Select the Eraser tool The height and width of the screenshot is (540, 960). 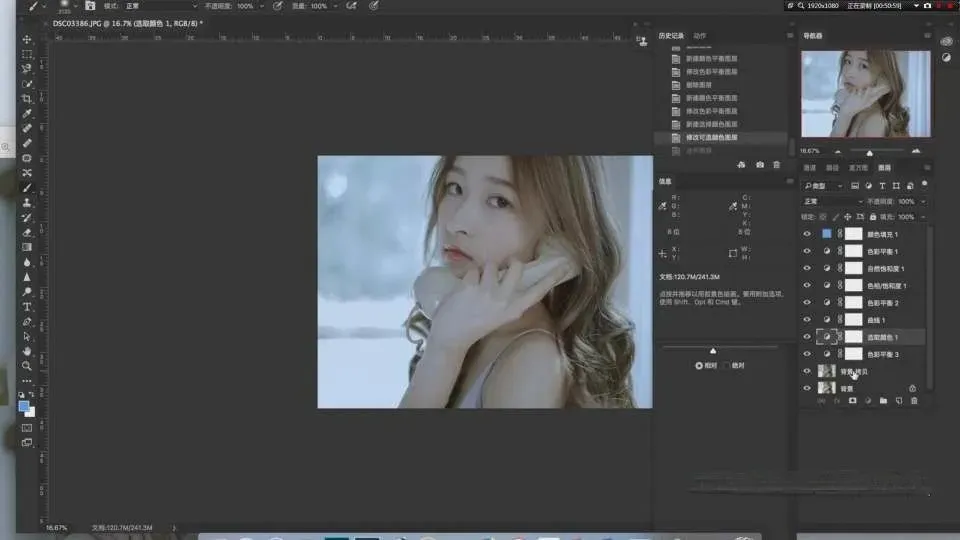click(x=27, y=232)
